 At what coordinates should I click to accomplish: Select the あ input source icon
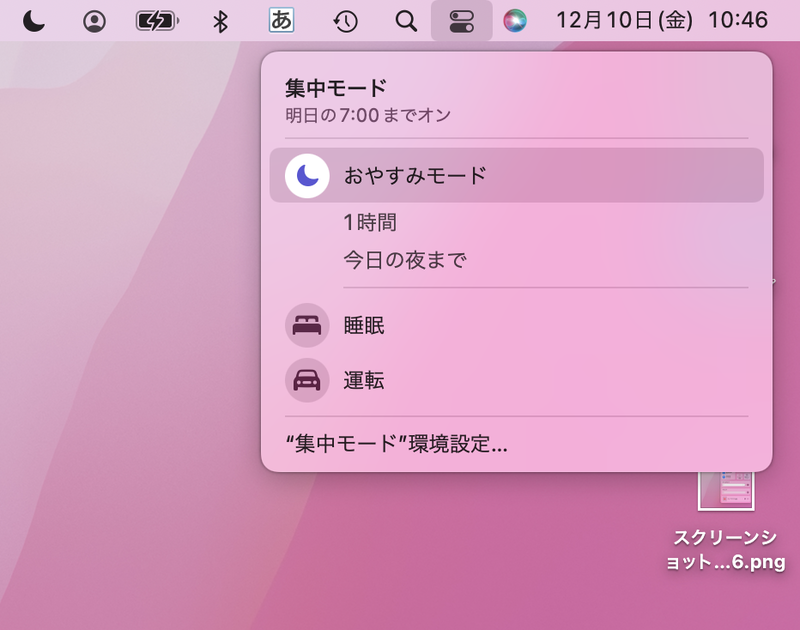281,19
